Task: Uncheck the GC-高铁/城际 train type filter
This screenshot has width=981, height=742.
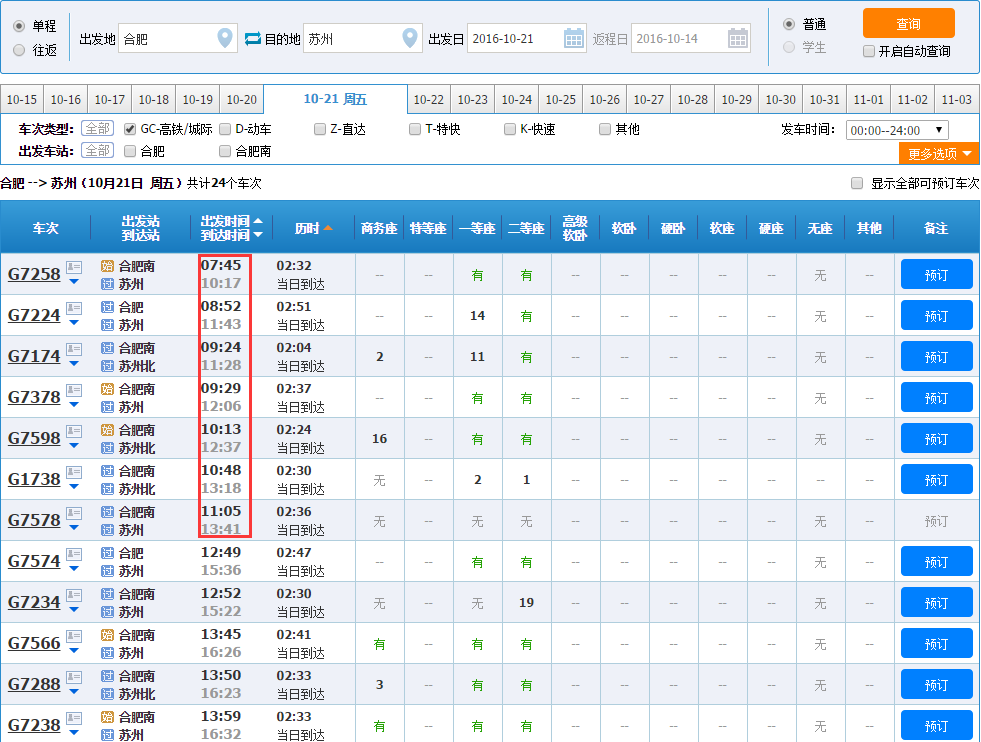Action: (x=130, y=130)
